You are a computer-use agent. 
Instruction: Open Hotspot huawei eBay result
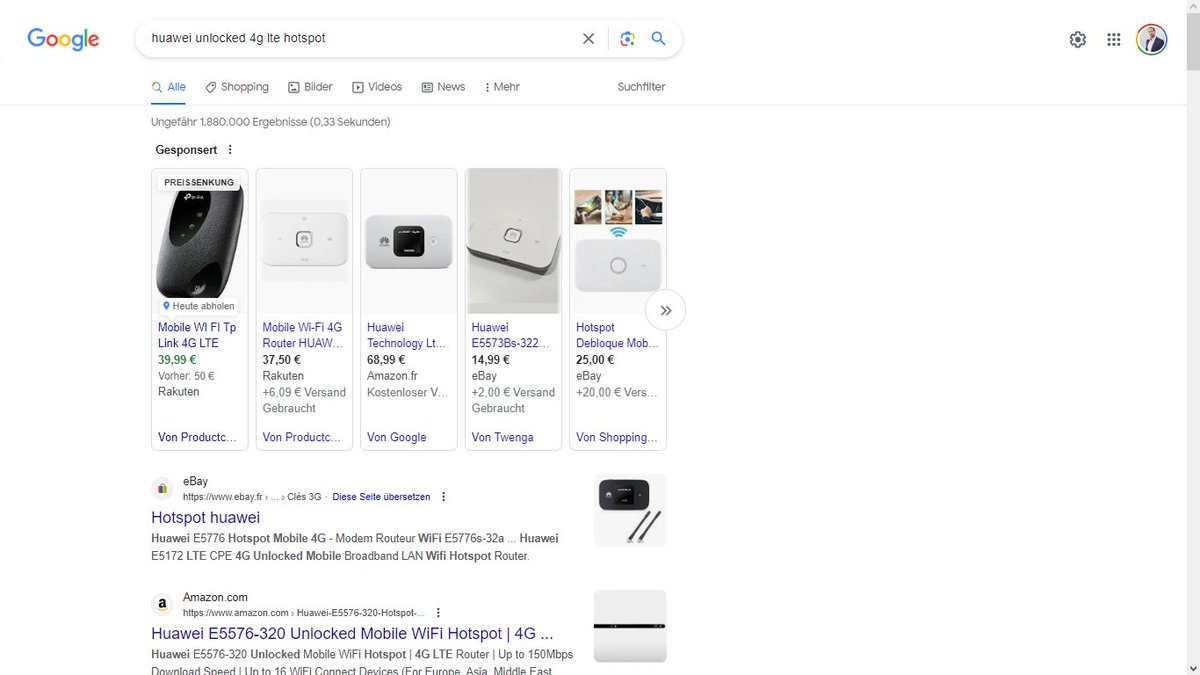[205, 517]
